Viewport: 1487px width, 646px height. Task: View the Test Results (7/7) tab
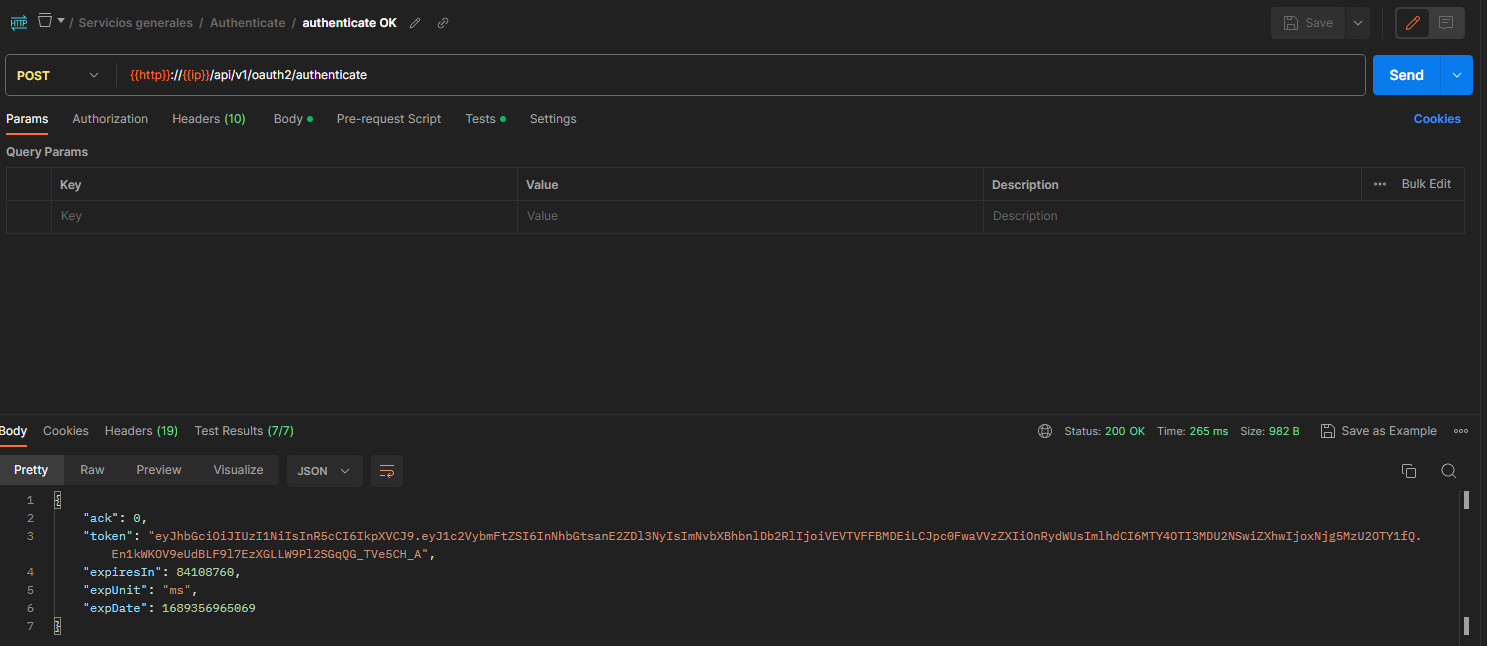click(244, 431)
